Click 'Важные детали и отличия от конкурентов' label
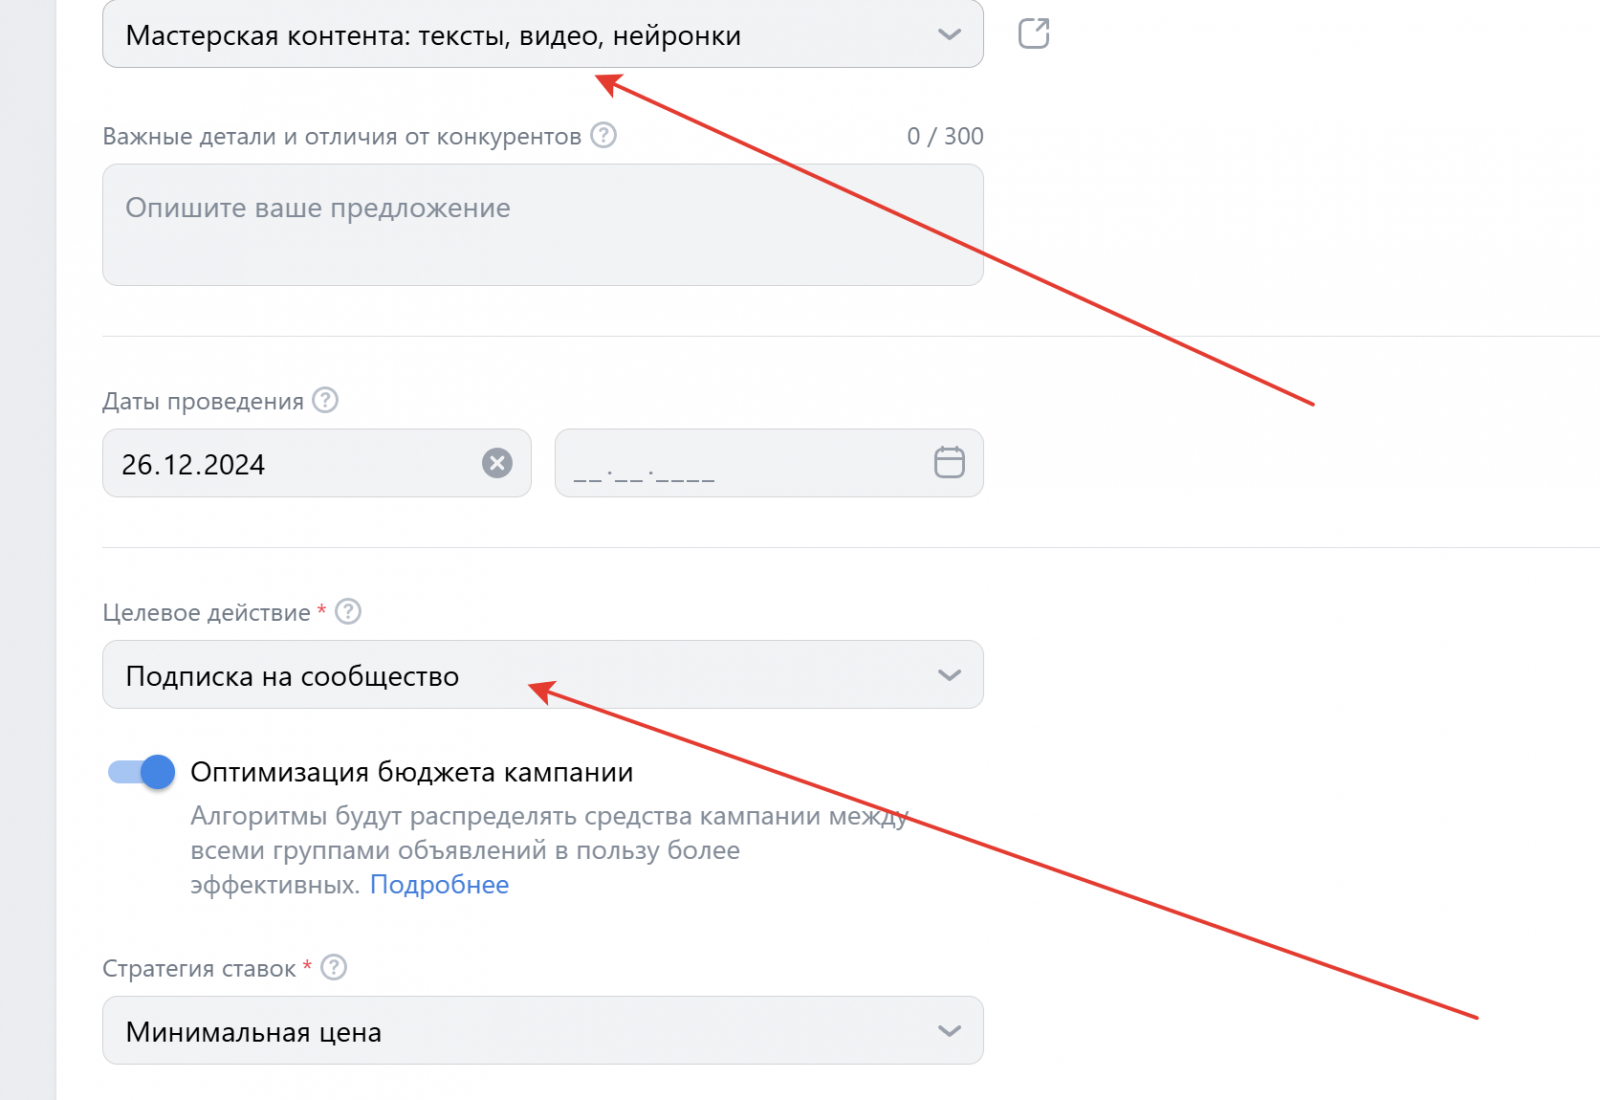The width and height of the screenshot is (1600, 1100). point(341,137)
